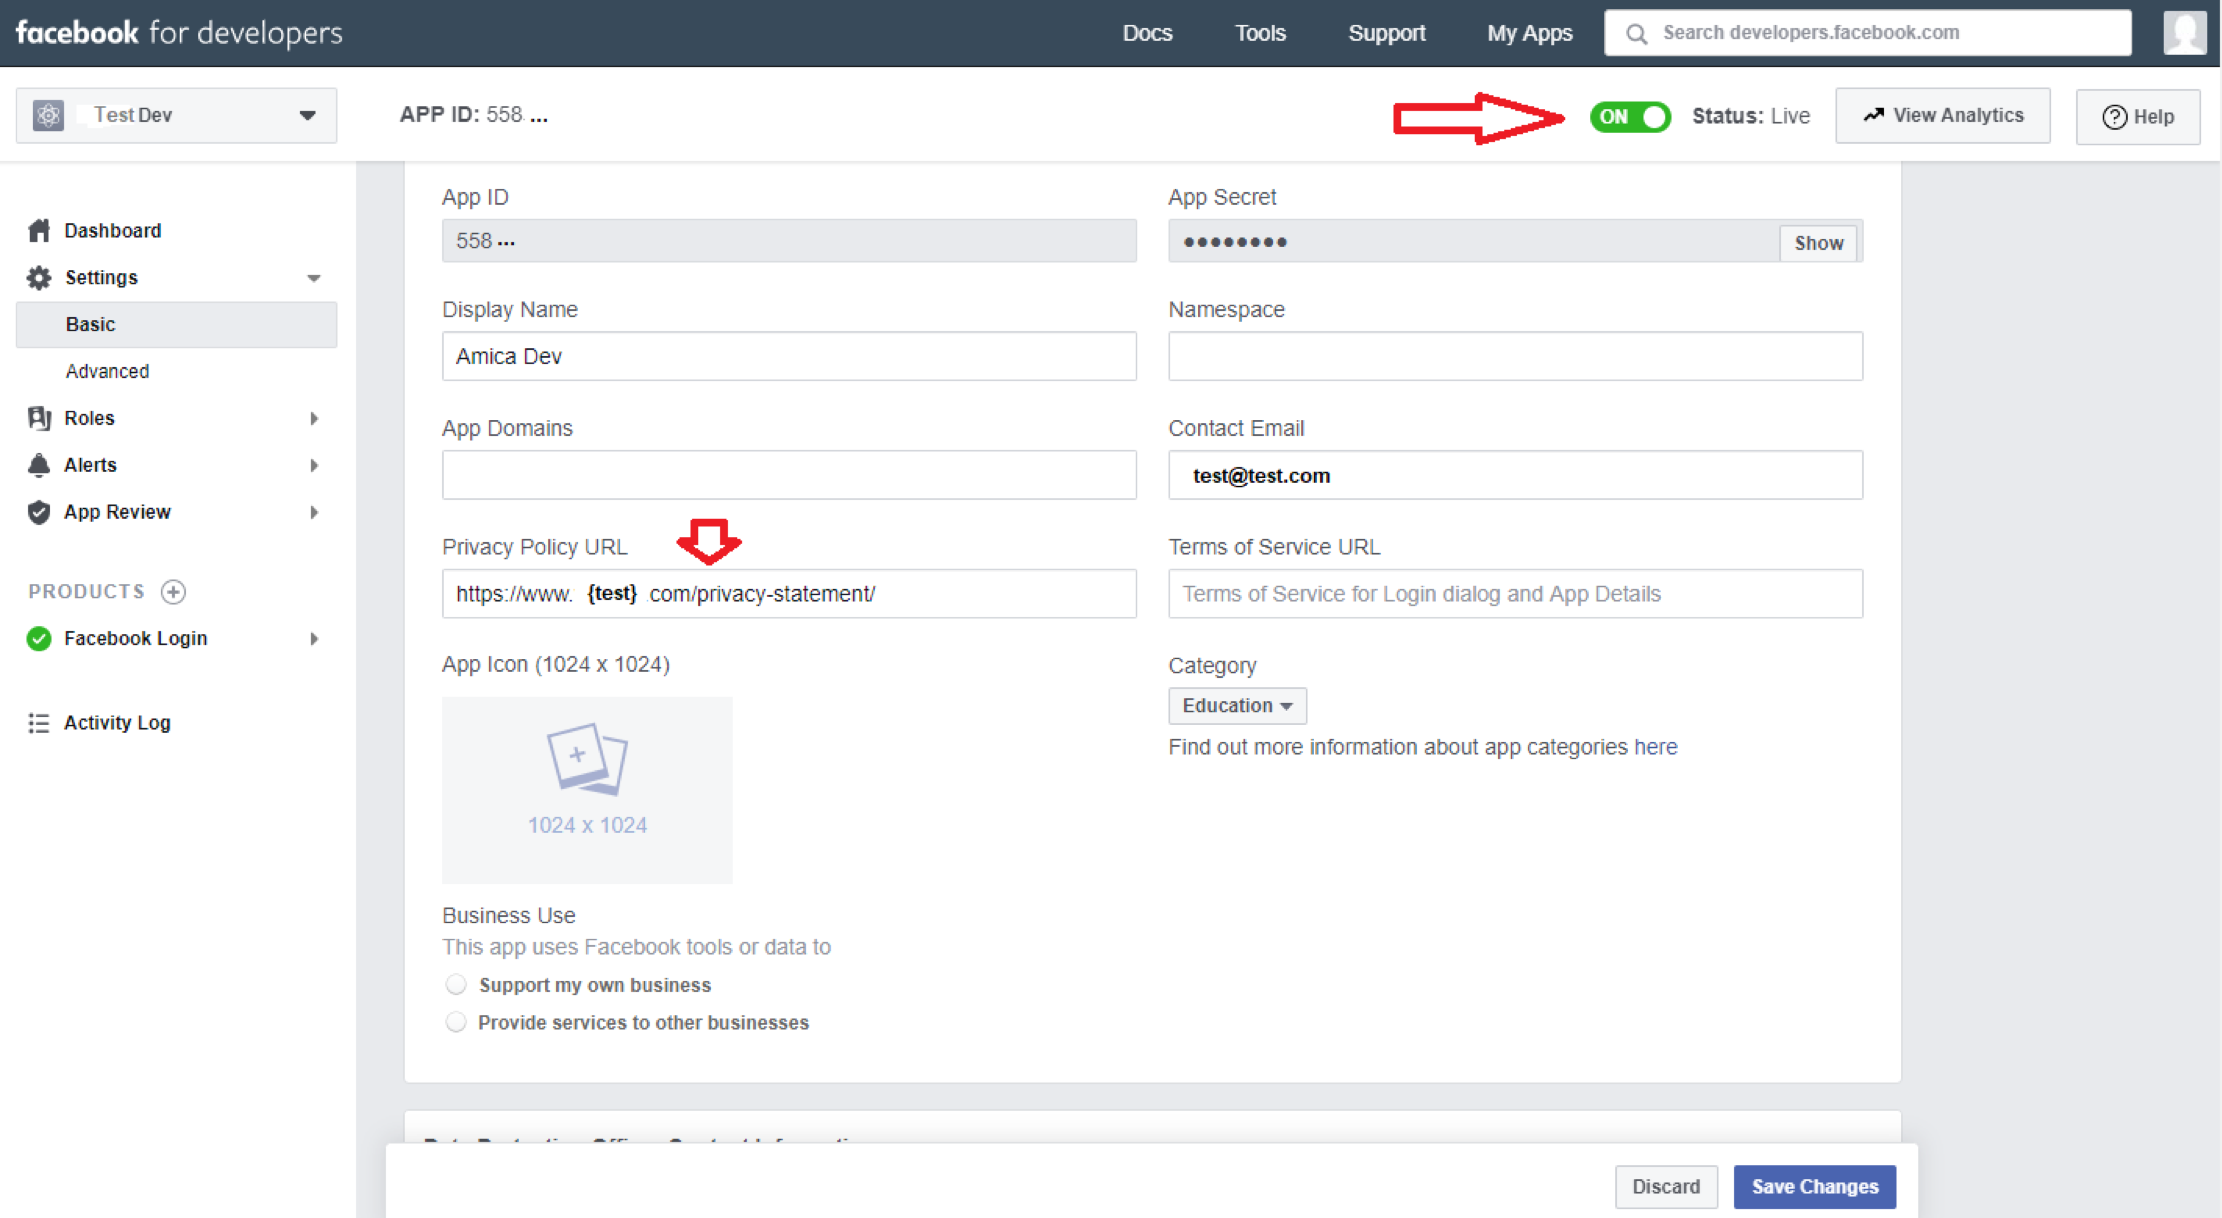This screenshot has height=1218, width=2222.
Task: Click the Settings gear icon in sidebar
Action: (x=39, y=278)
